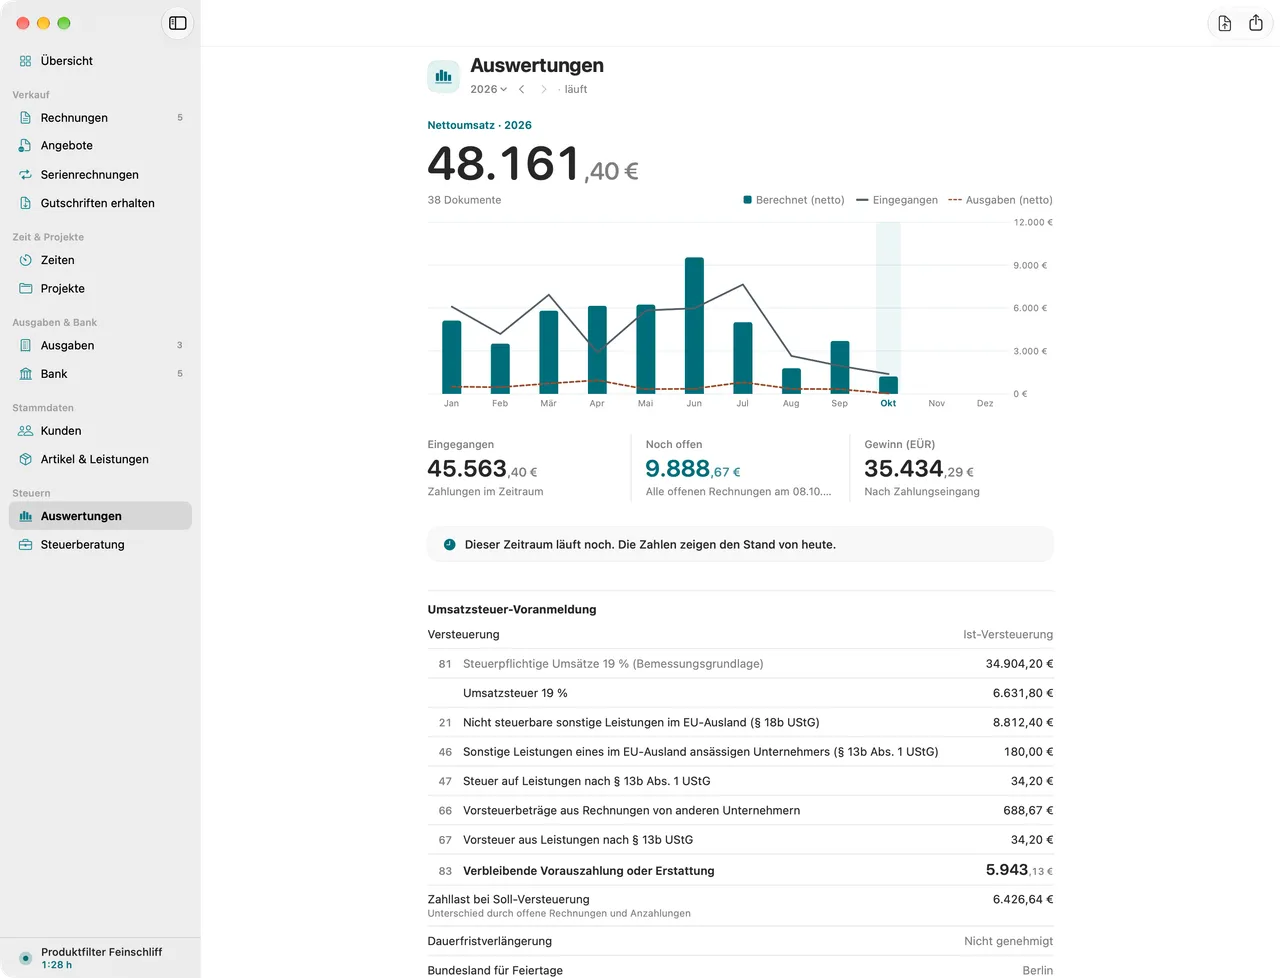Click the Berechnet (netto) legend swatch
Image resolution: width=1280 pixels, height=978 pixels.
747,200
